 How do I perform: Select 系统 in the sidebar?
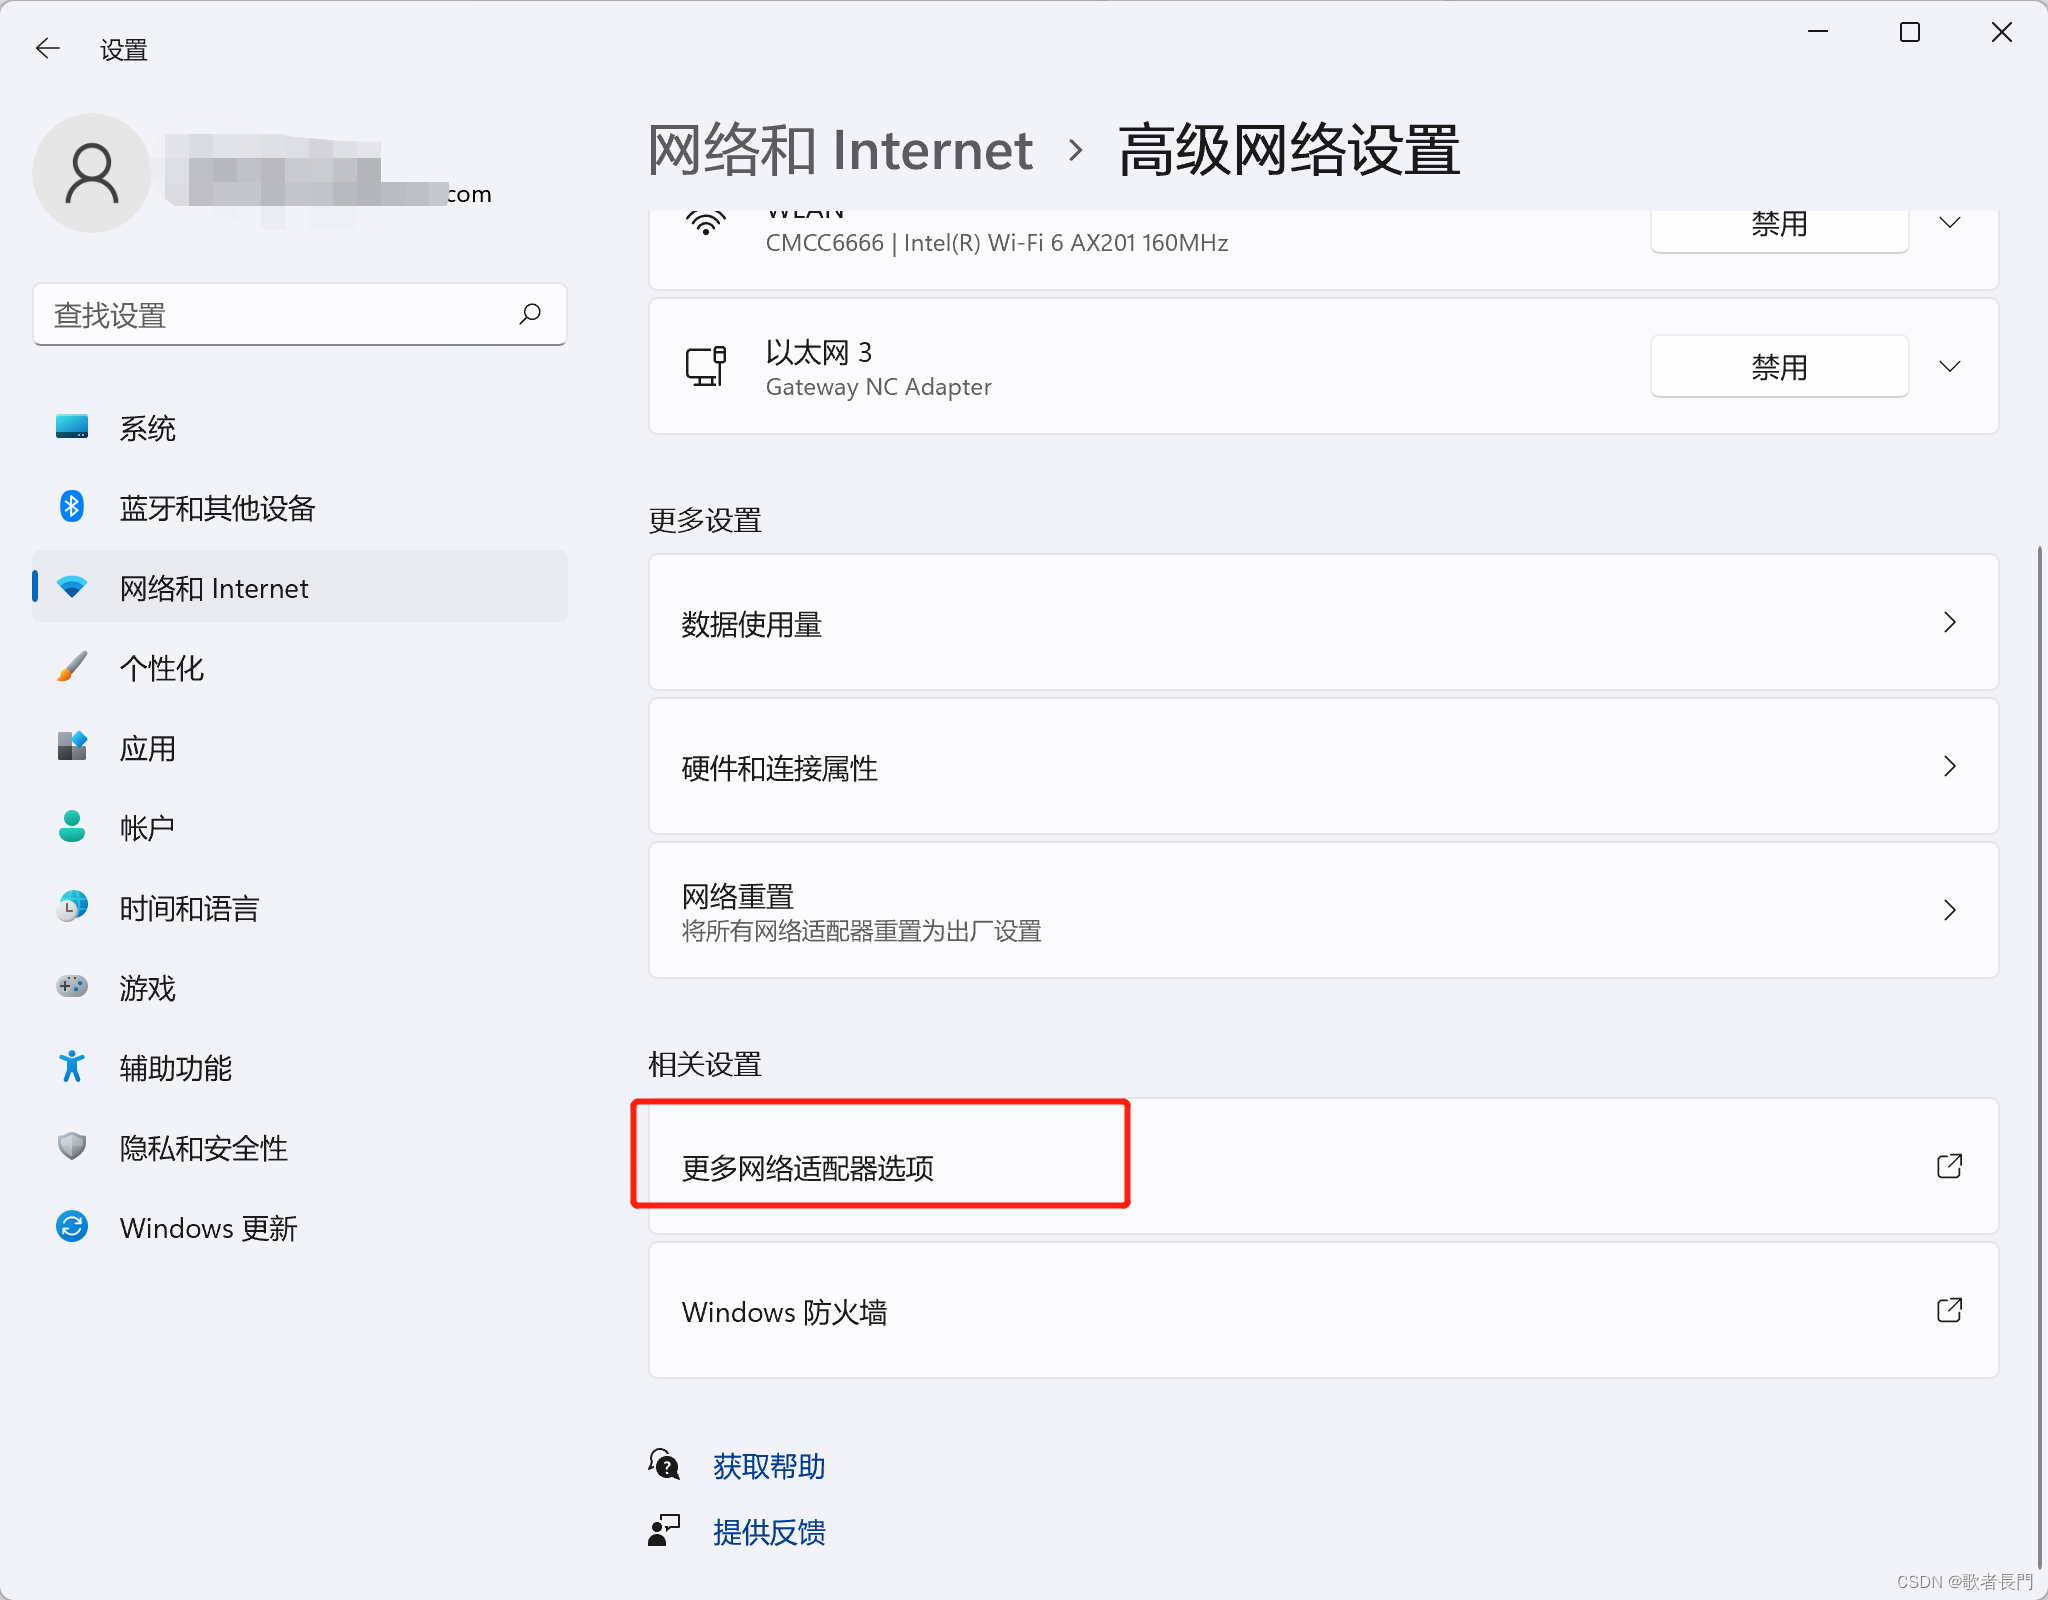point(148,428)
